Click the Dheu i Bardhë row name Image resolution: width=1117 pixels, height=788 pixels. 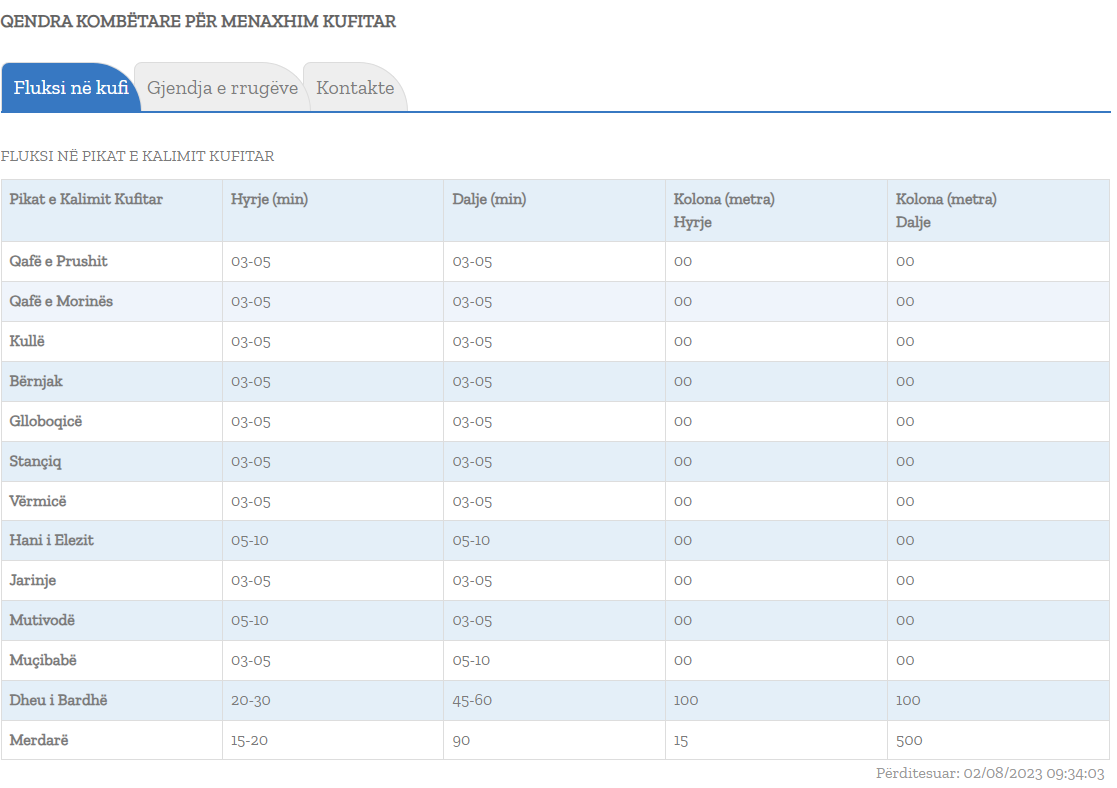coord(58,700)
